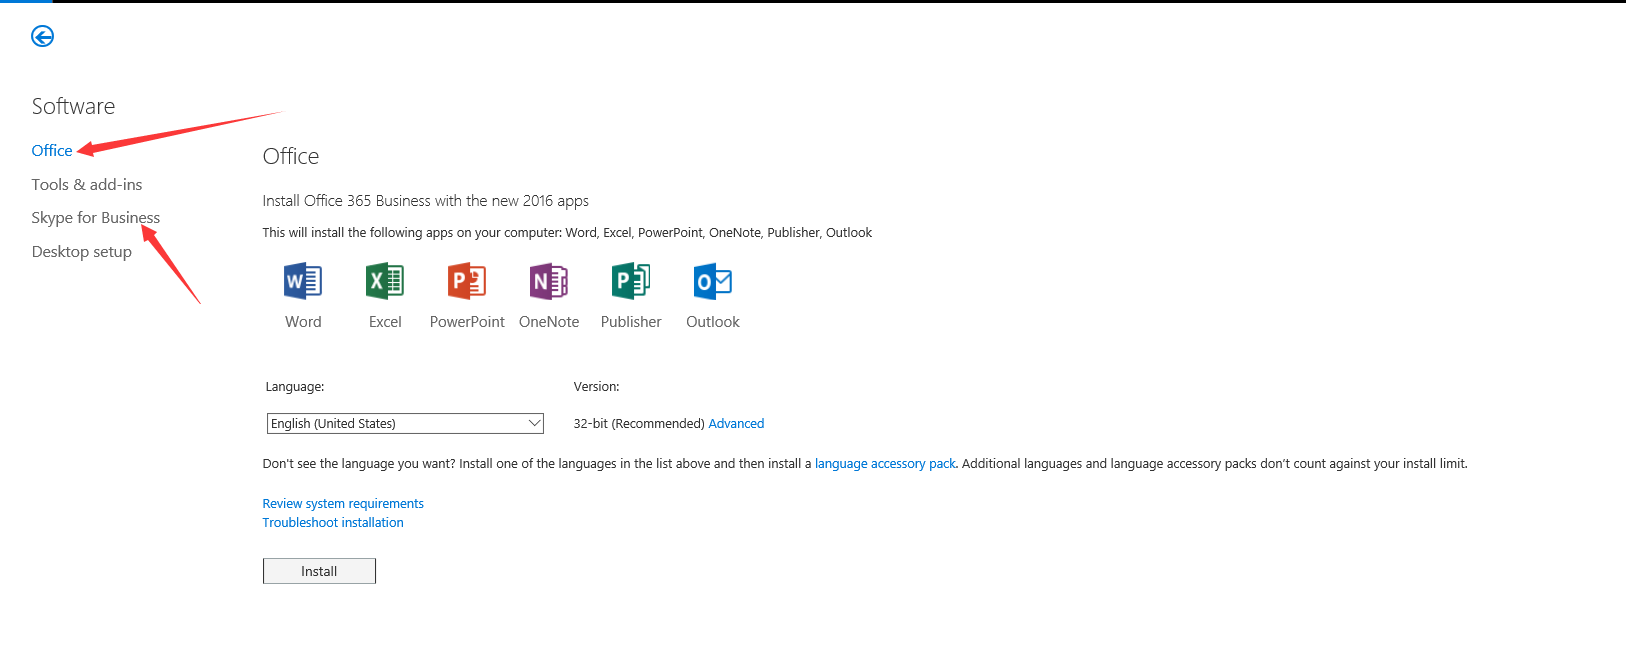Click the PowerPoint label under its icon
The width and height of the screenshot is (1626, 668).
tap(467, 322)
